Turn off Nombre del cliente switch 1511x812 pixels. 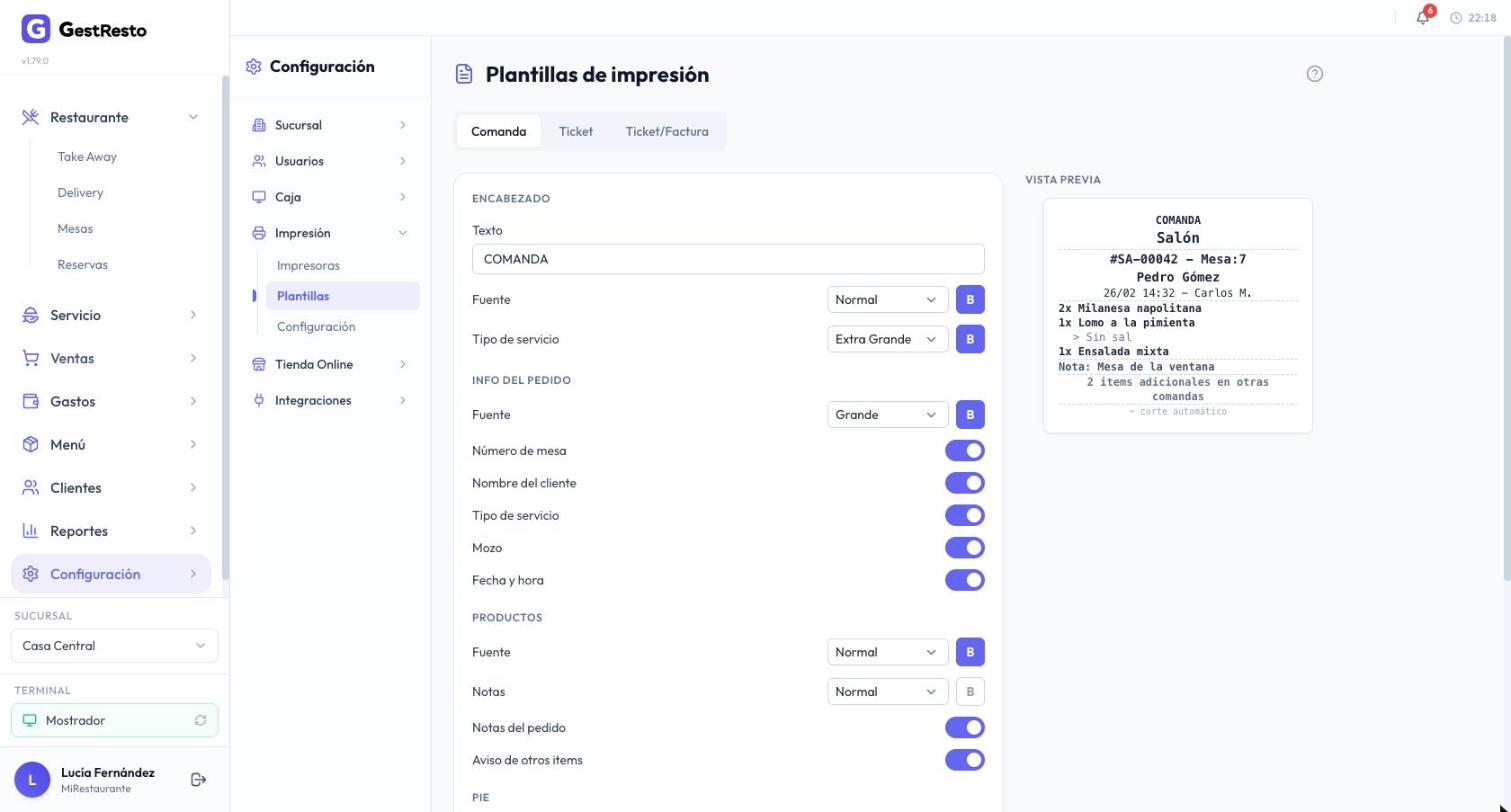(965, 483)
